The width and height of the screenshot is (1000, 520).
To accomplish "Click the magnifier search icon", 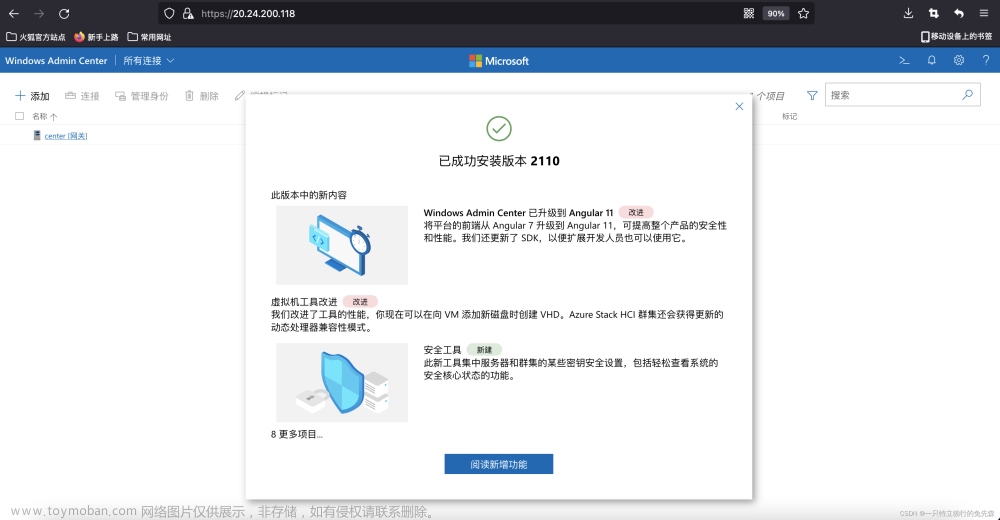I will pos(967,94).
